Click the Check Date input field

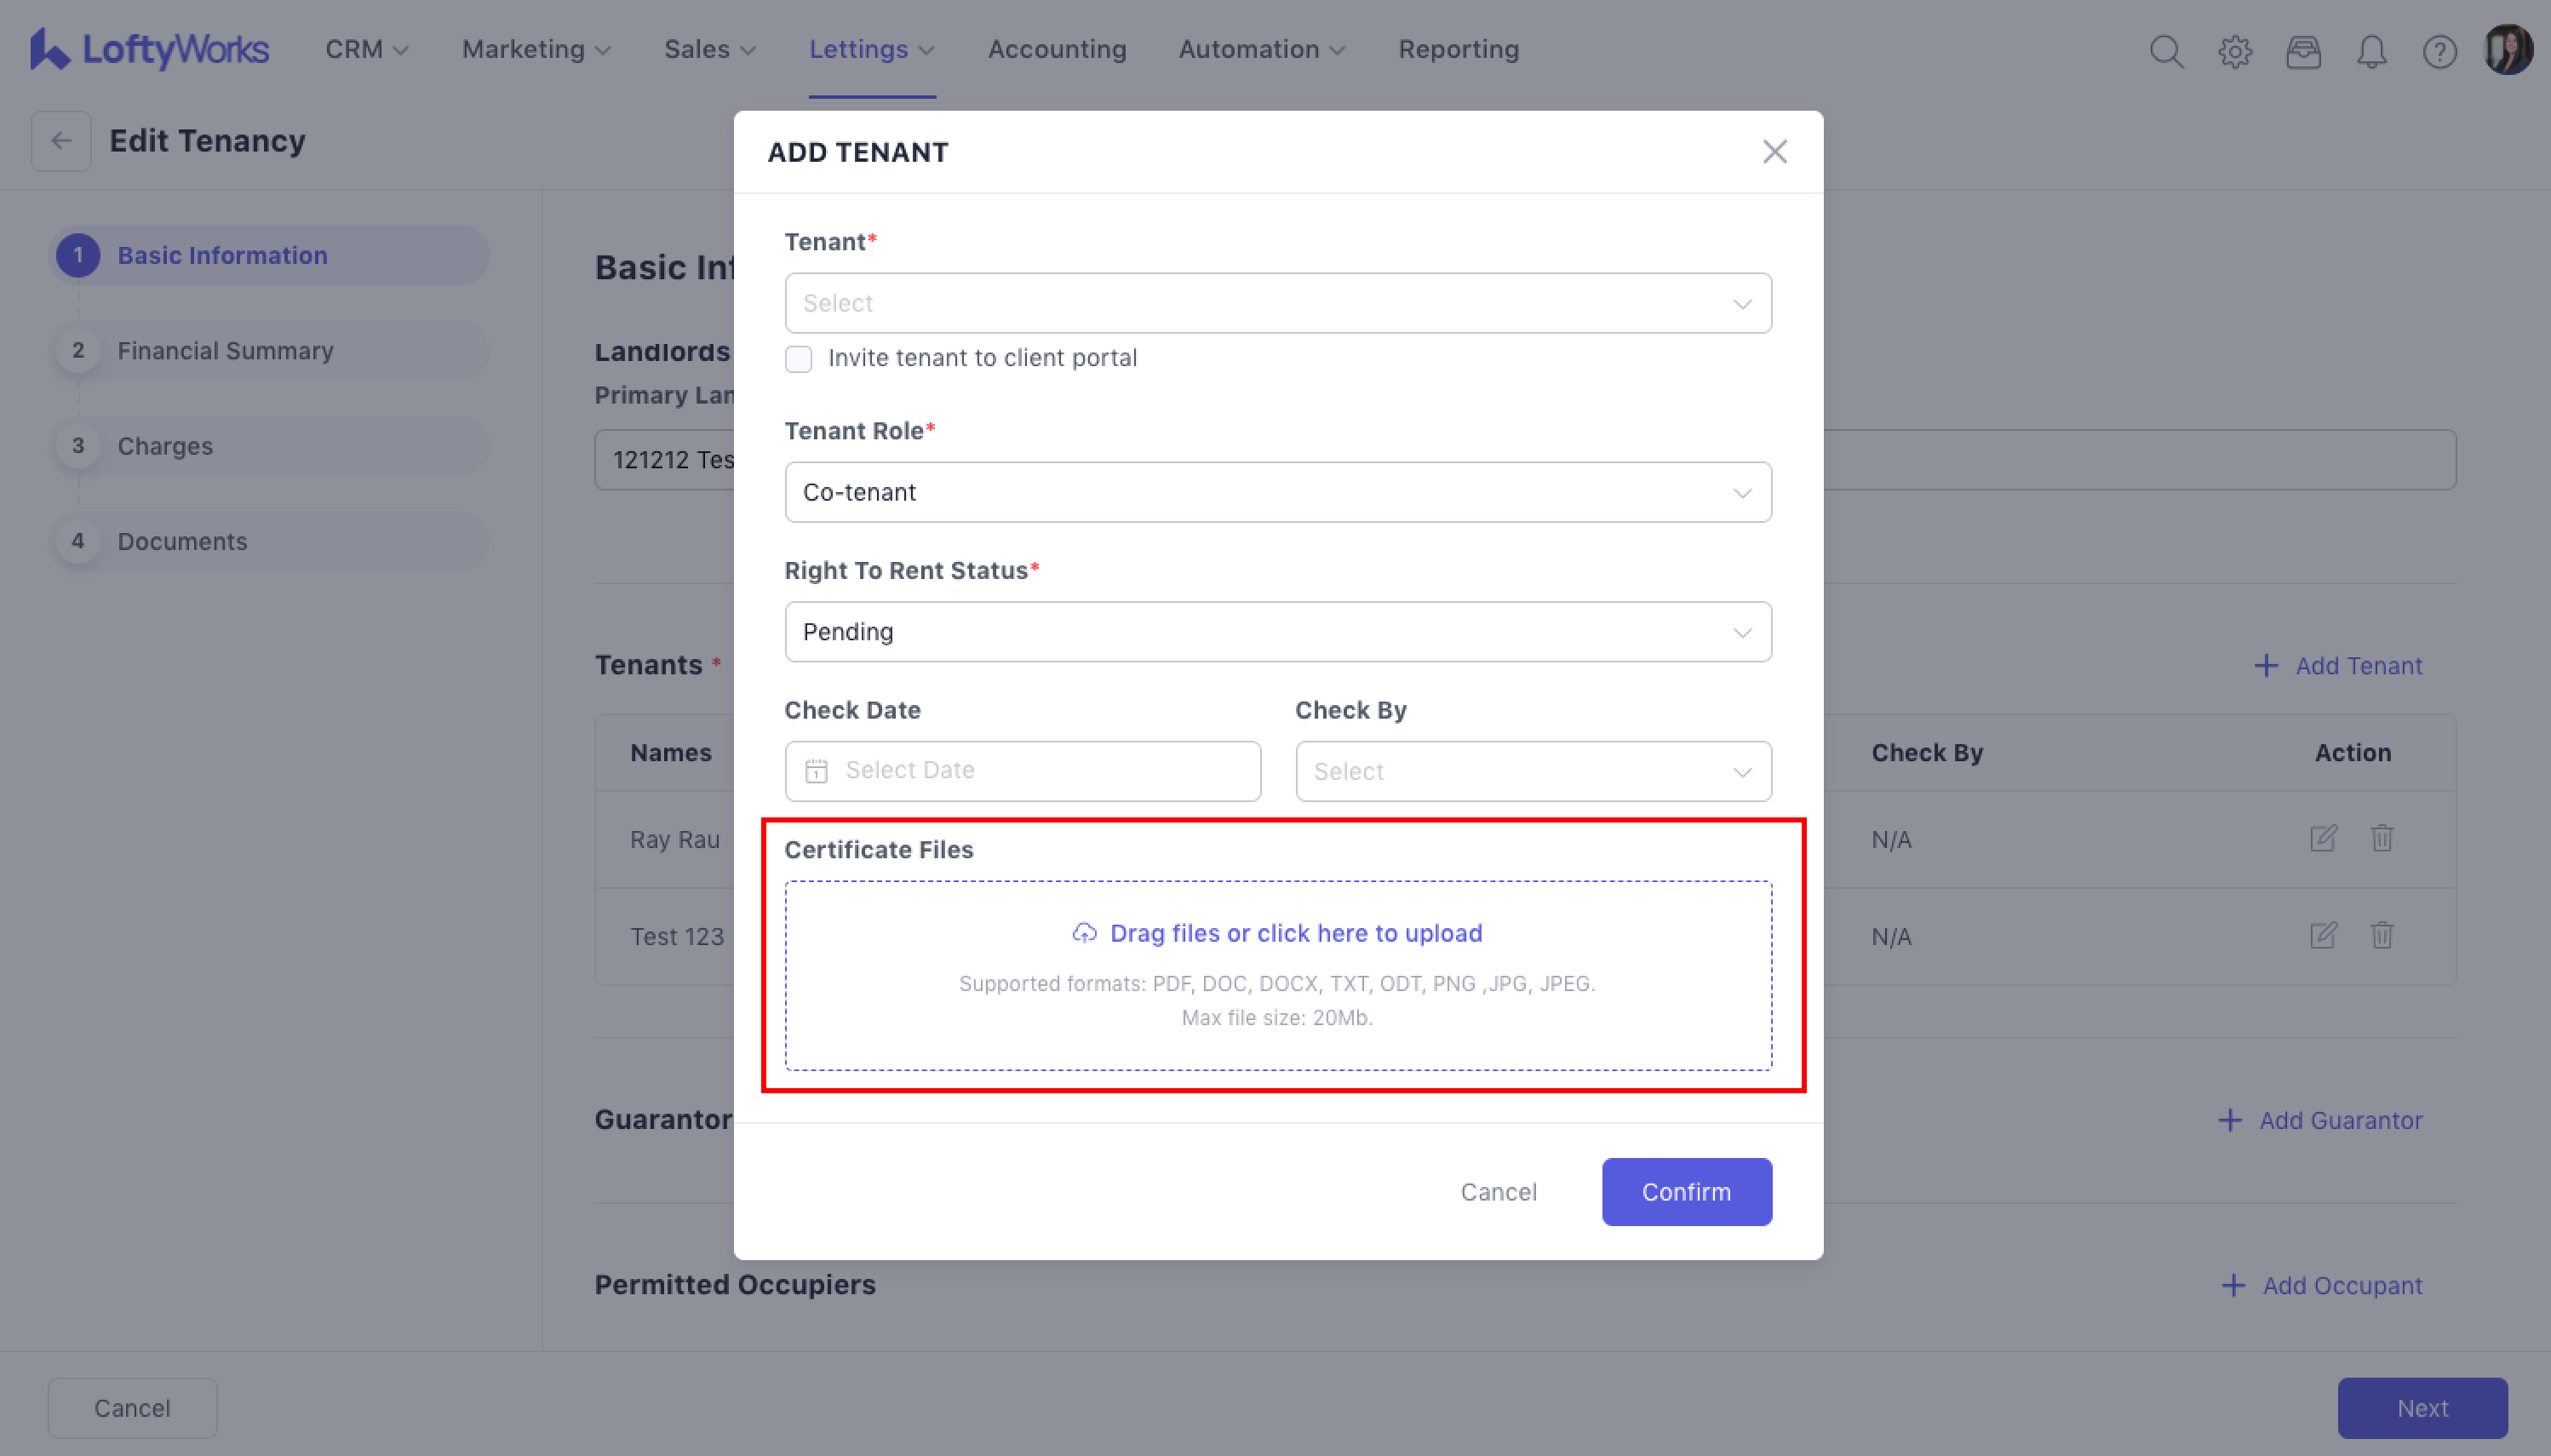point(1022,771)
